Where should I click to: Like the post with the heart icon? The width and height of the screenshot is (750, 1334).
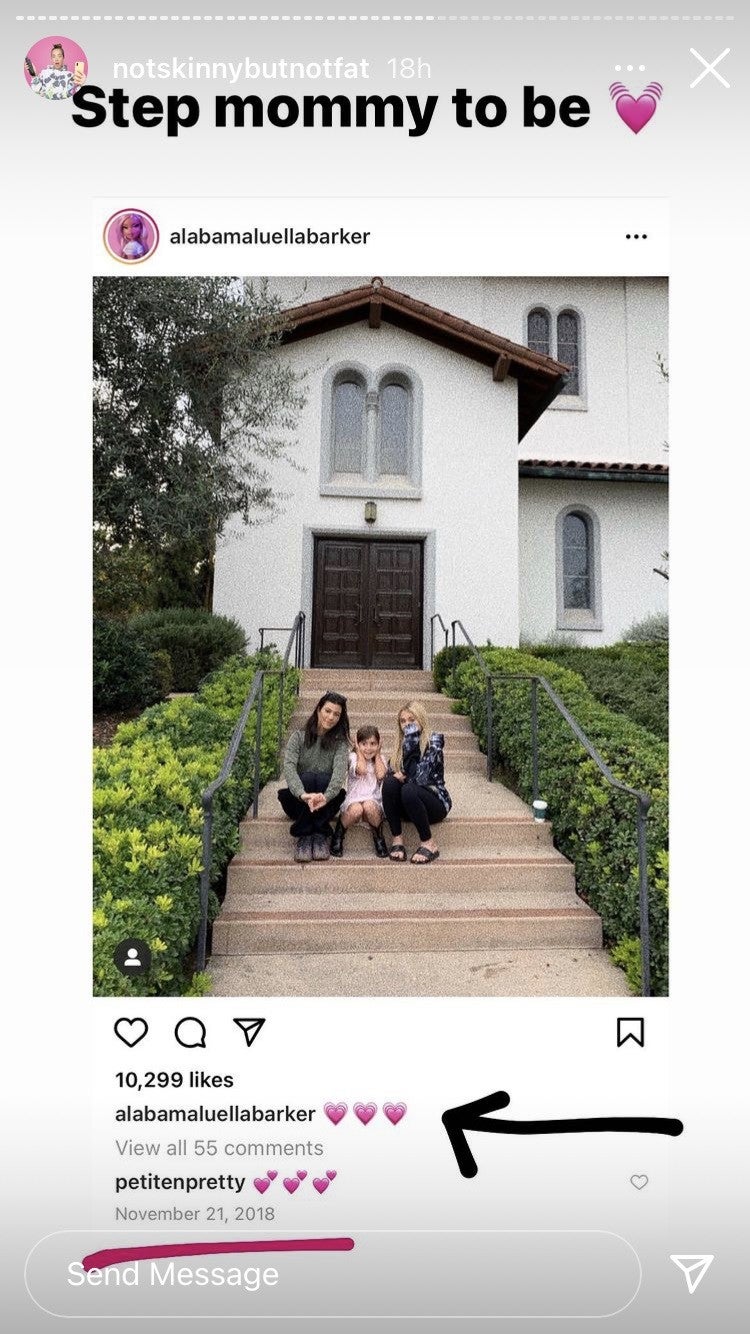click(131, 1032)
